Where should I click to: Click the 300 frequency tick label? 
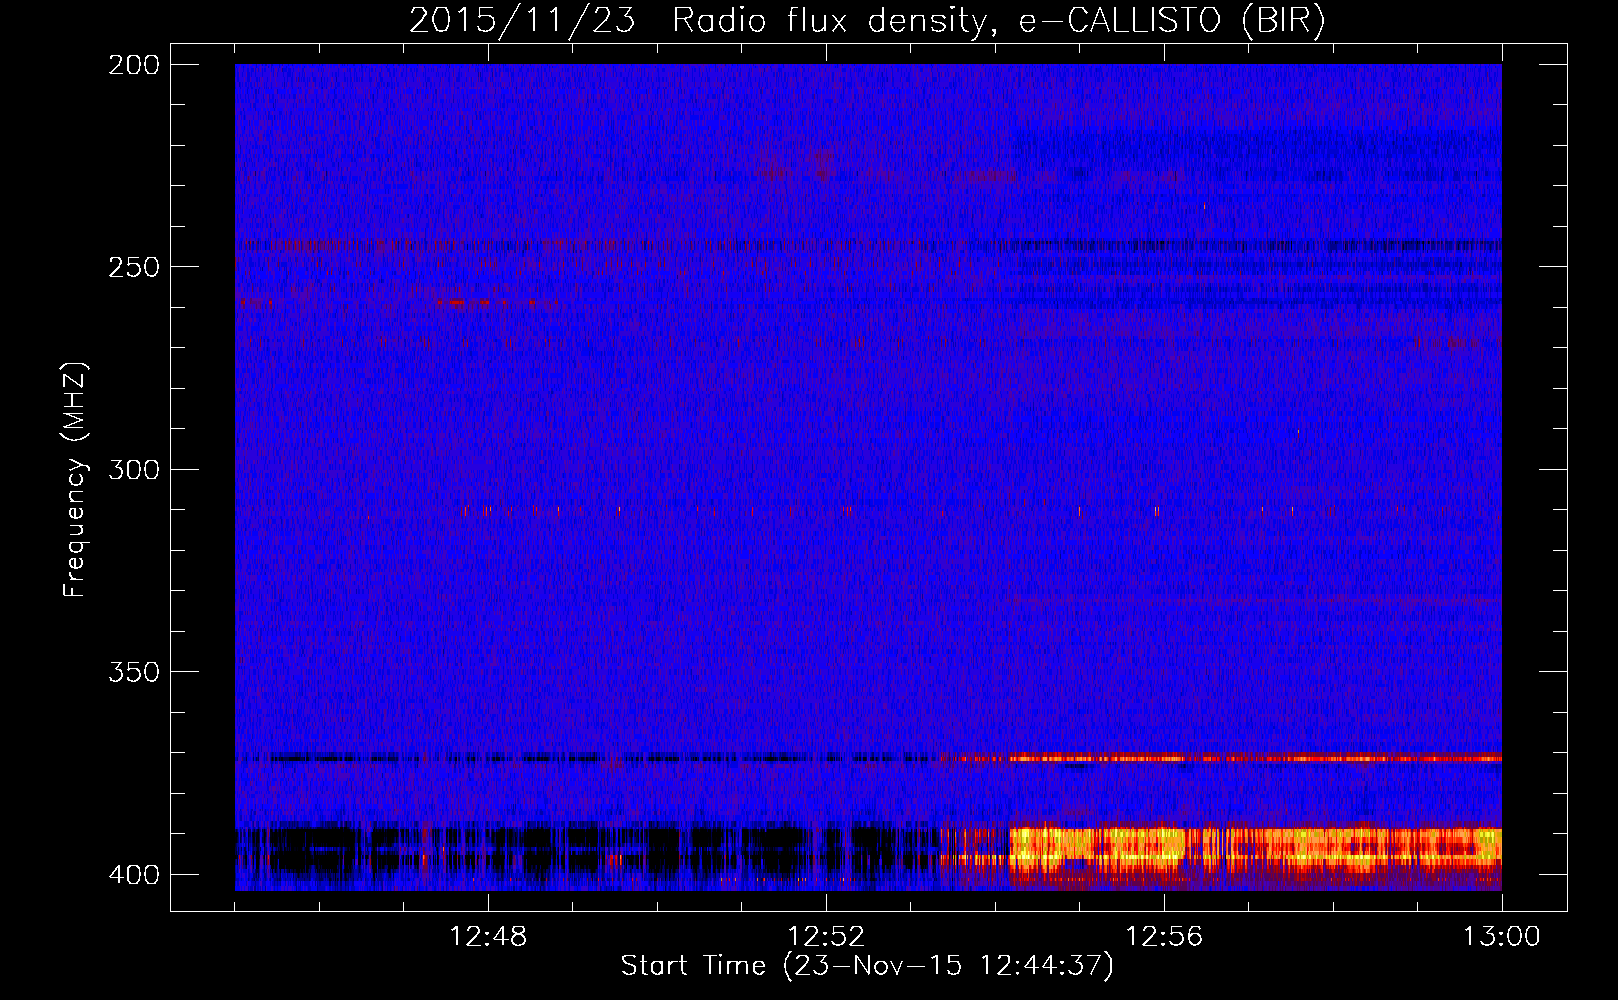[134, 469]
